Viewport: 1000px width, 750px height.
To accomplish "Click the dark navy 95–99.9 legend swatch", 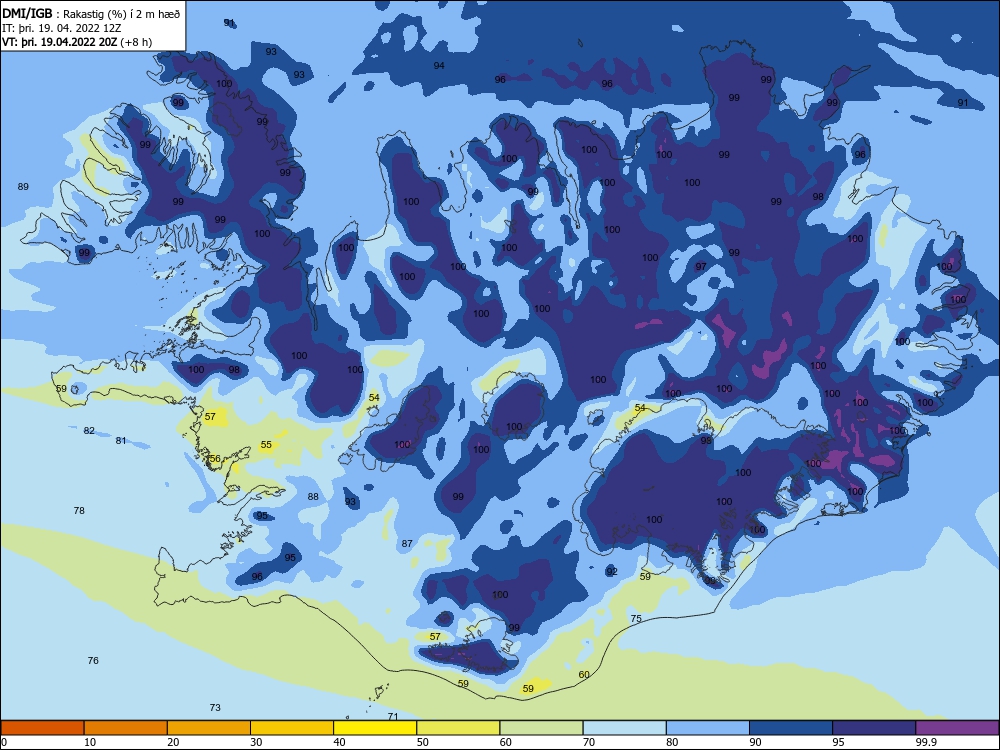I will (874, 728).
